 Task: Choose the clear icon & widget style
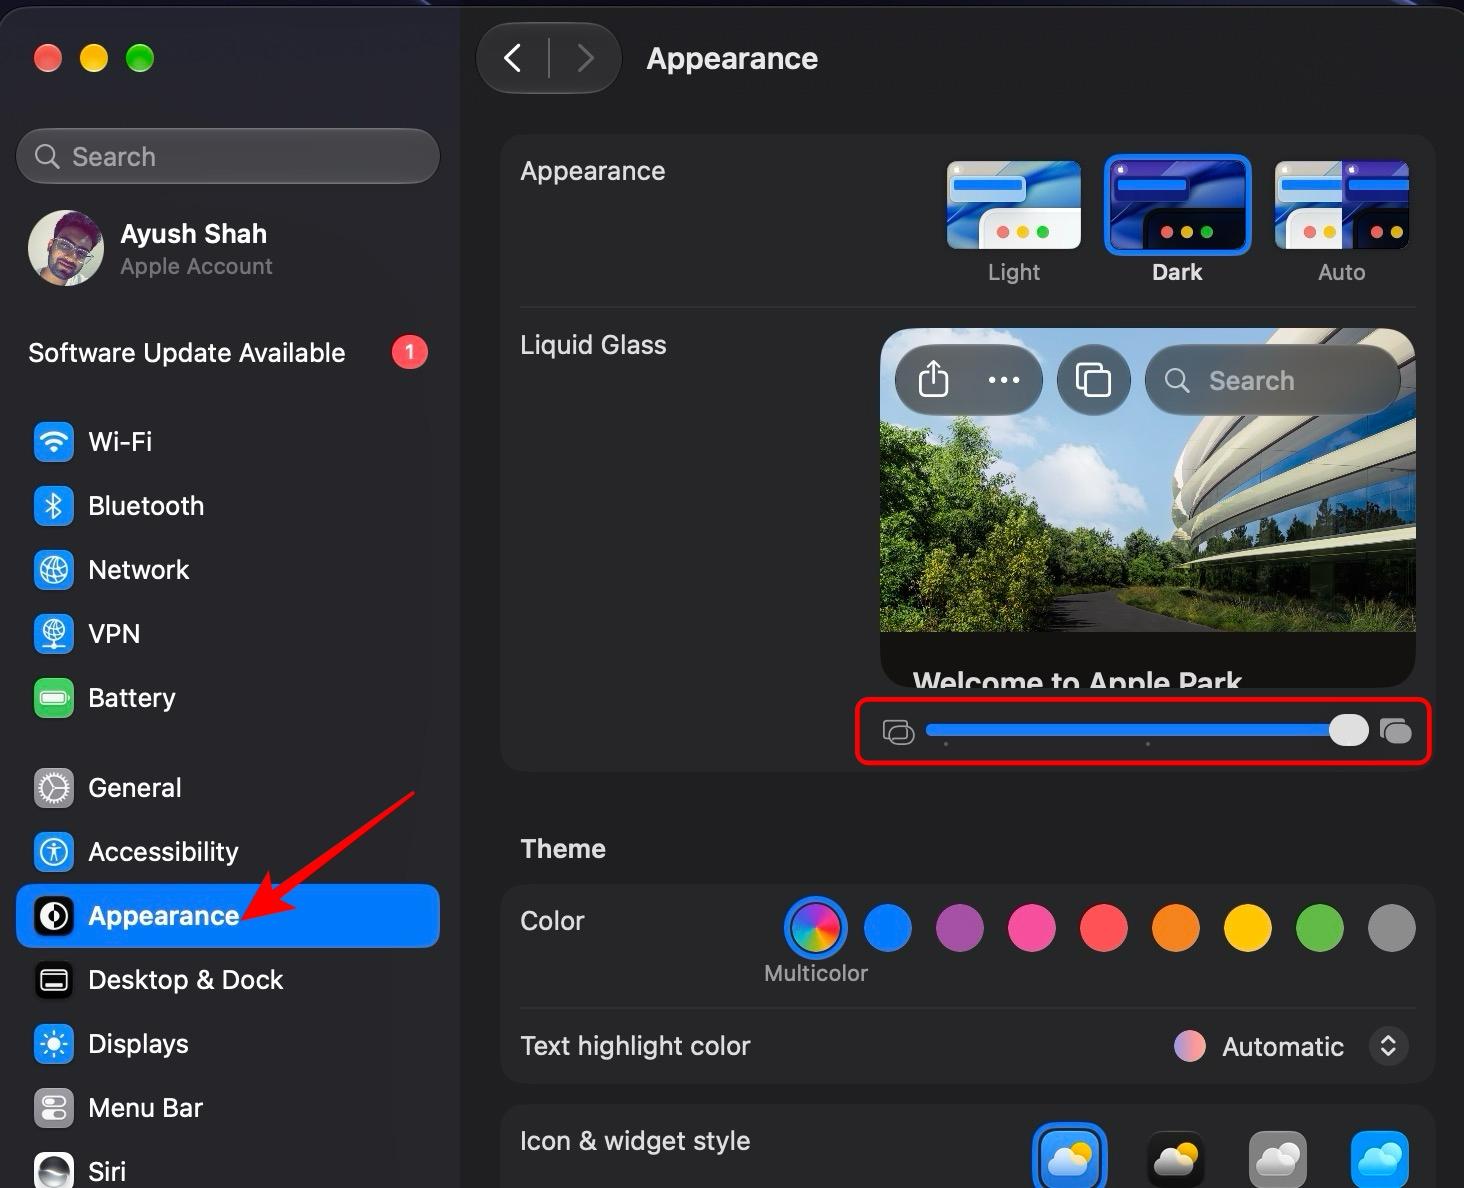(1278, 1159)
